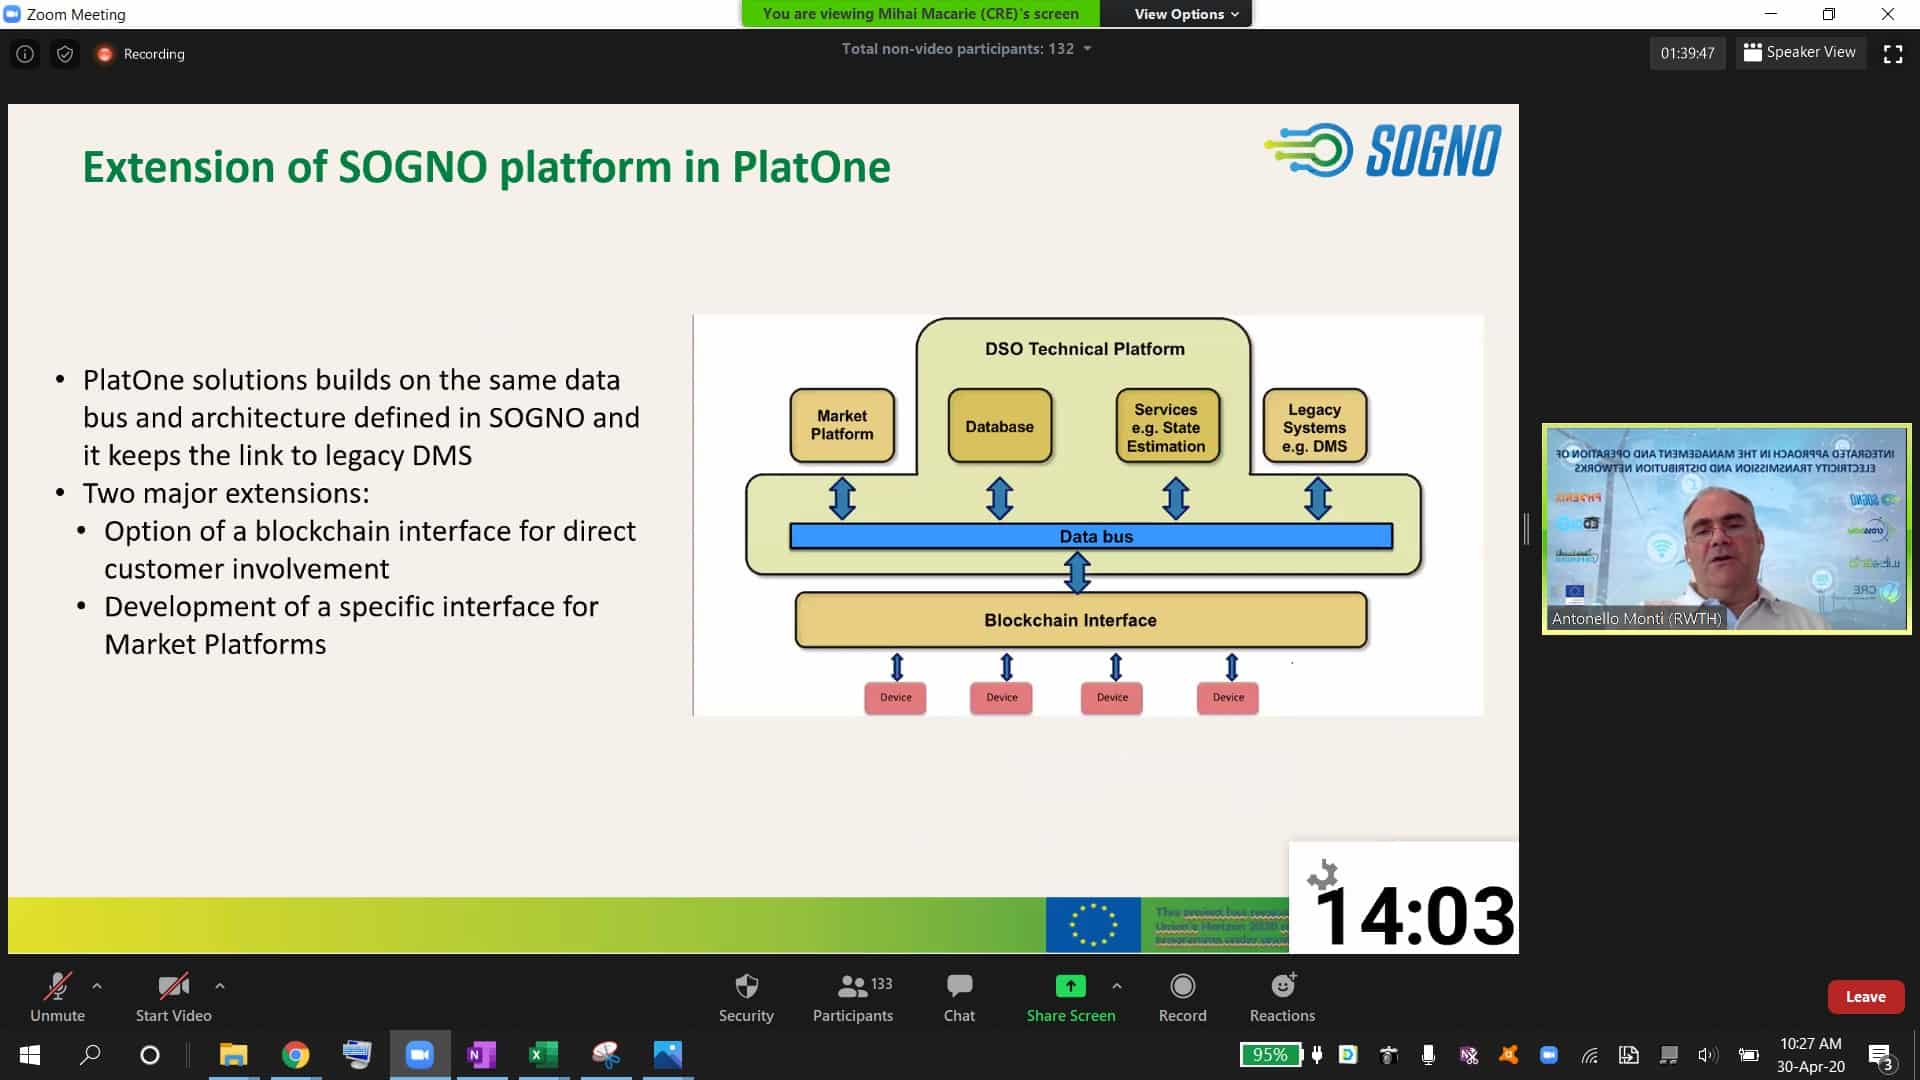Viewport: 1920px width, 1080px height.
Task: Click the OneNote clipper tray icon
Action: click(1468, 1055)
